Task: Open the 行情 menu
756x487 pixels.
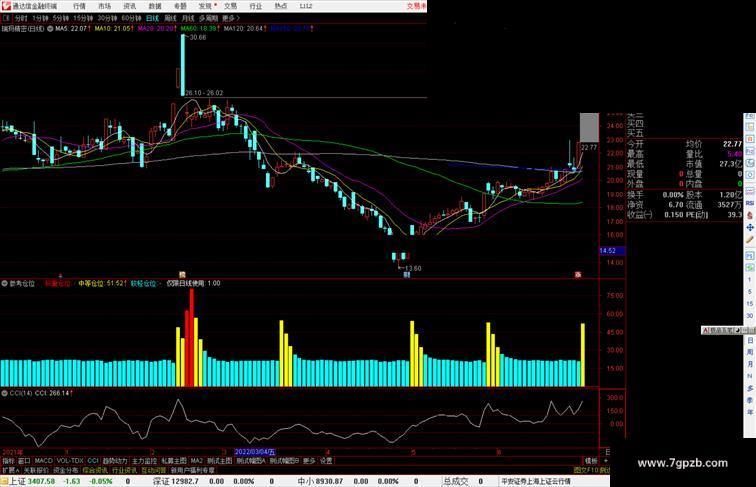Action: point(79,6)
